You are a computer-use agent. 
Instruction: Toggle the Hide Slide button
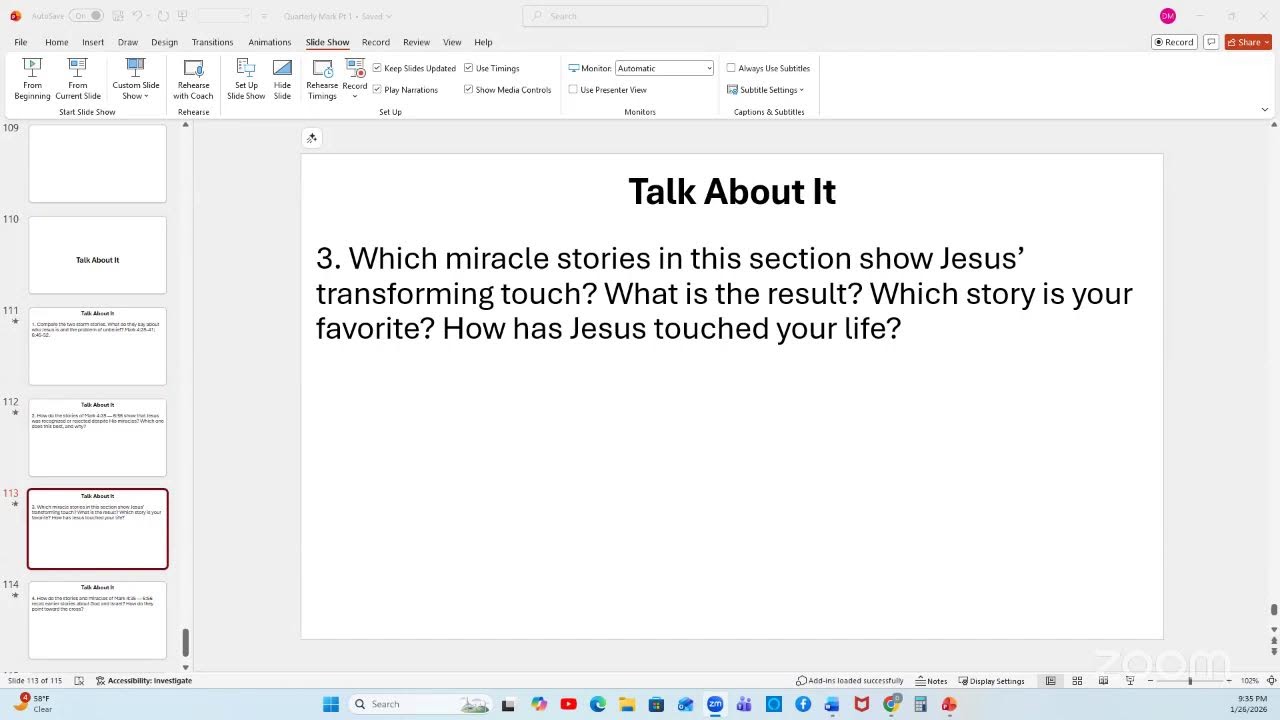282,79
